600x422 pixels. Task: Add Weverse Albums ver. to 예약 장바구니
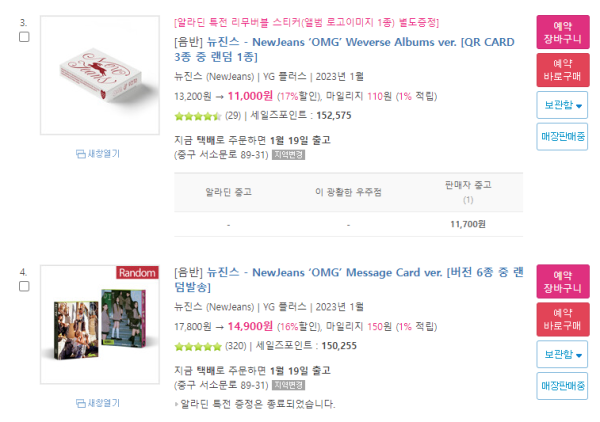click(x=562, y=32)
